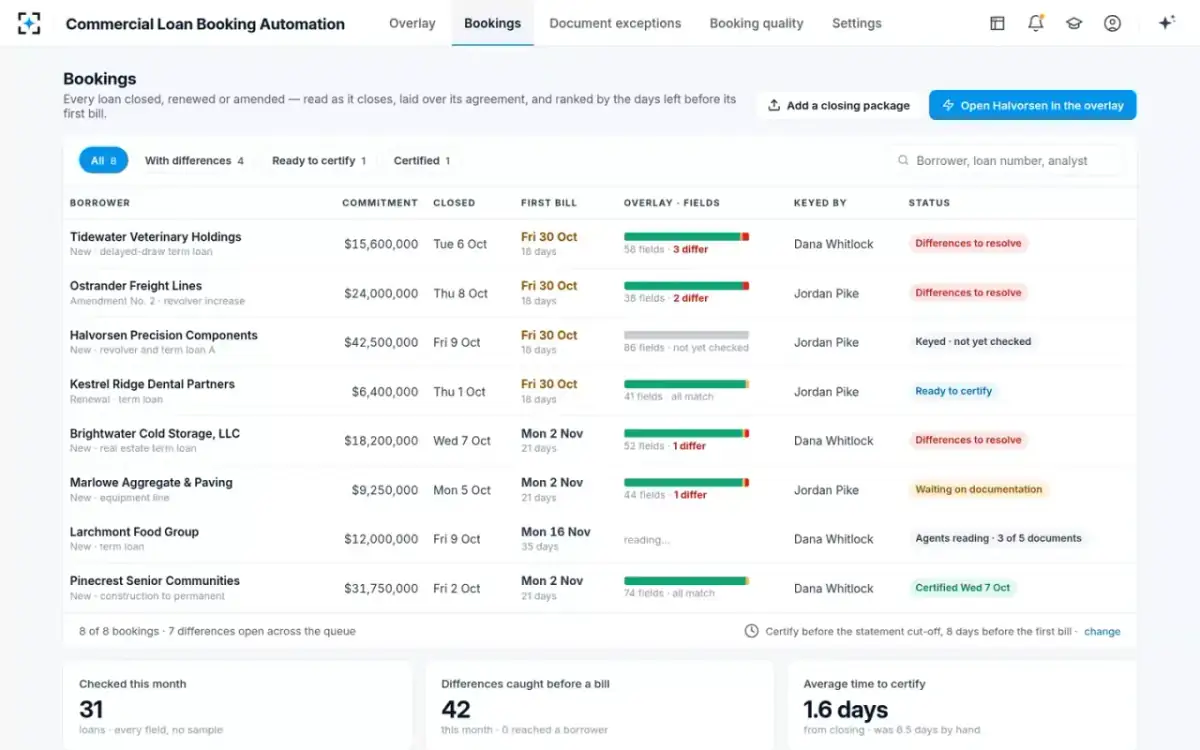Click Waiting on documentation badge
Screen dimensions: 1200x750
979,489
